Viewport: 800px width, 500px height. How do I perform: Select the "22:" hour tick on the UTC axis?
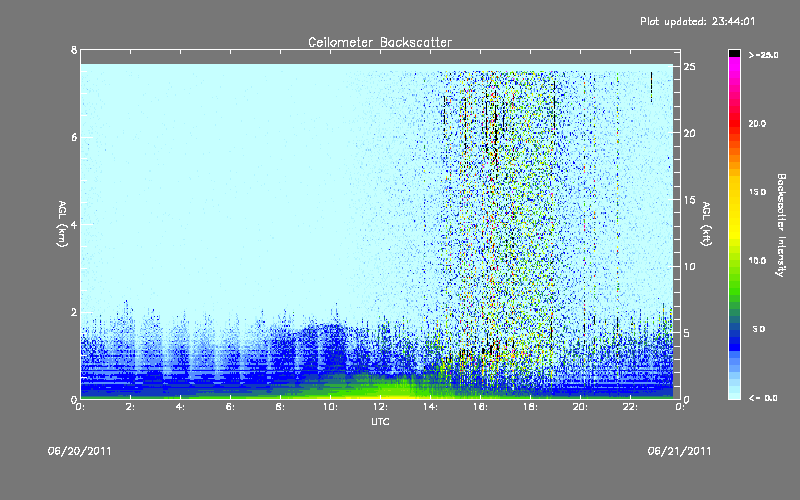pos(630,407)
